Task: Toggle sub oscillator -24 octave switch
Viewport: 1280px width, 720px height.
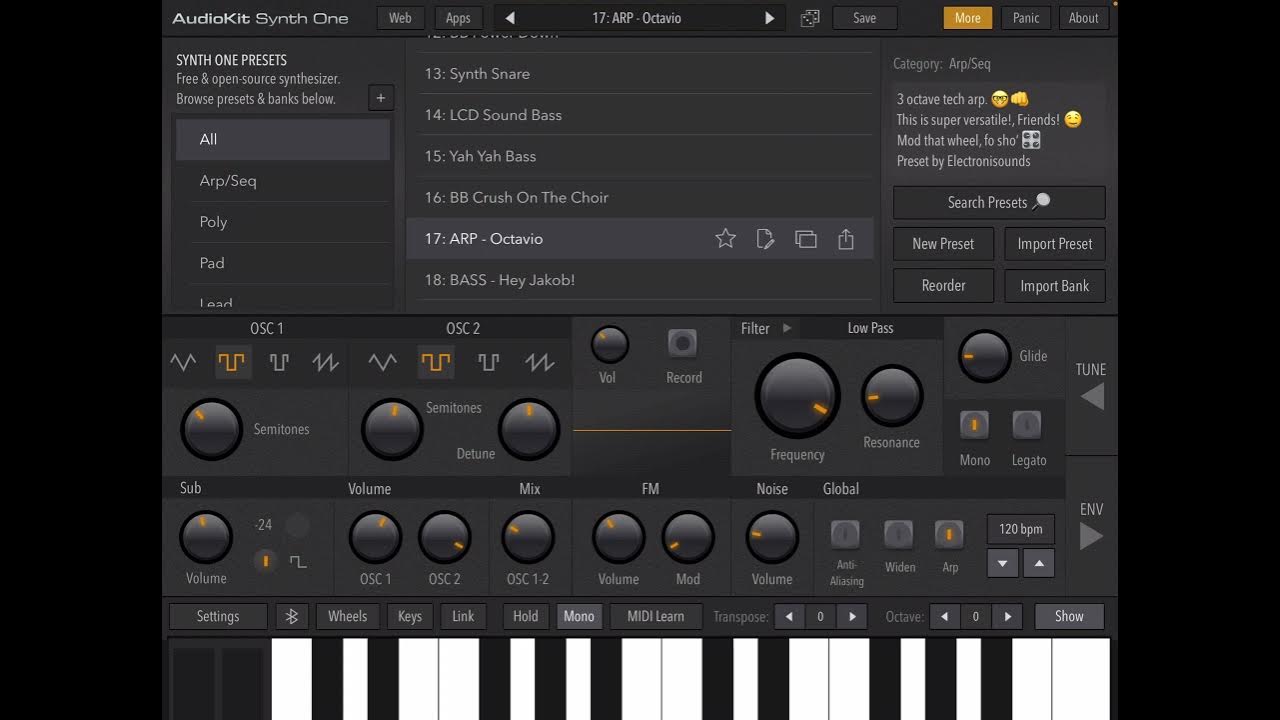Action: pyautogui.click(x=297, y=525)
